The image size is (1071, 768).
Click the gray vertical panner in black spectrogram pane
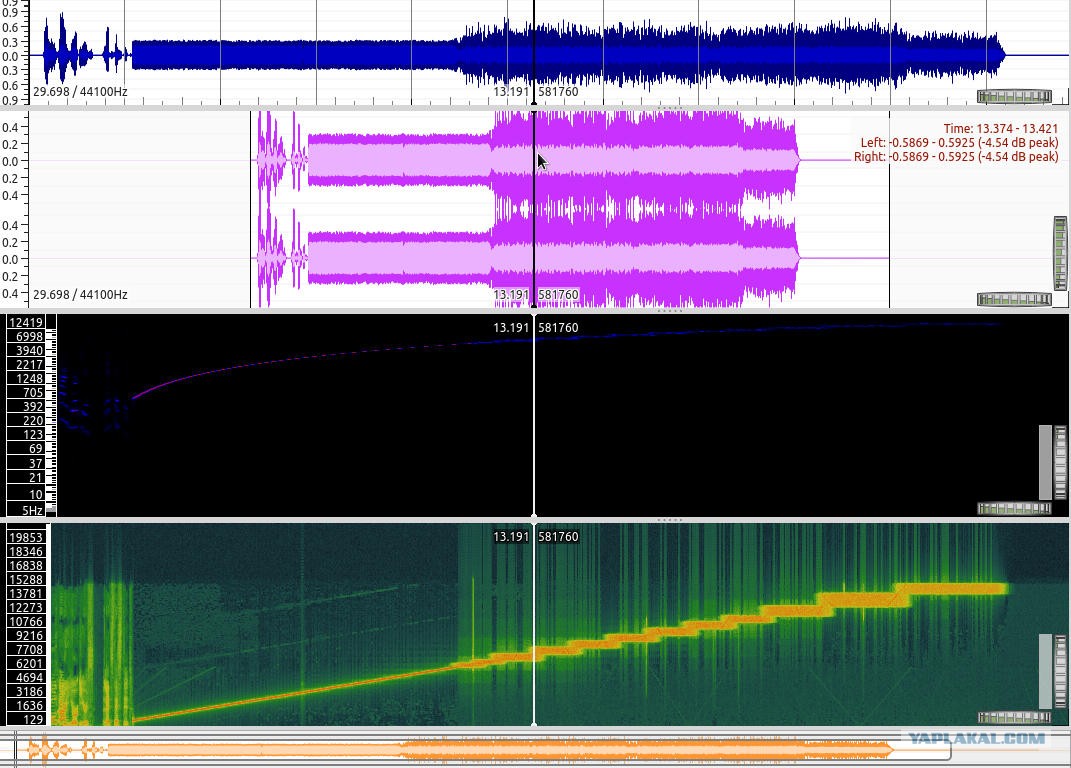coord(1045,463)
